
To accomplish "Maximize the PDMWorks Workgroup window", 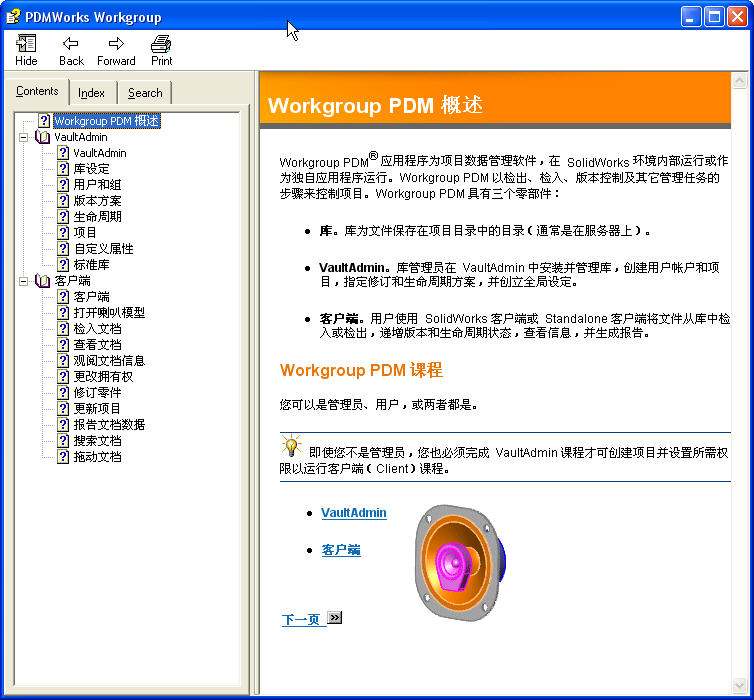I will coord(714,17).
